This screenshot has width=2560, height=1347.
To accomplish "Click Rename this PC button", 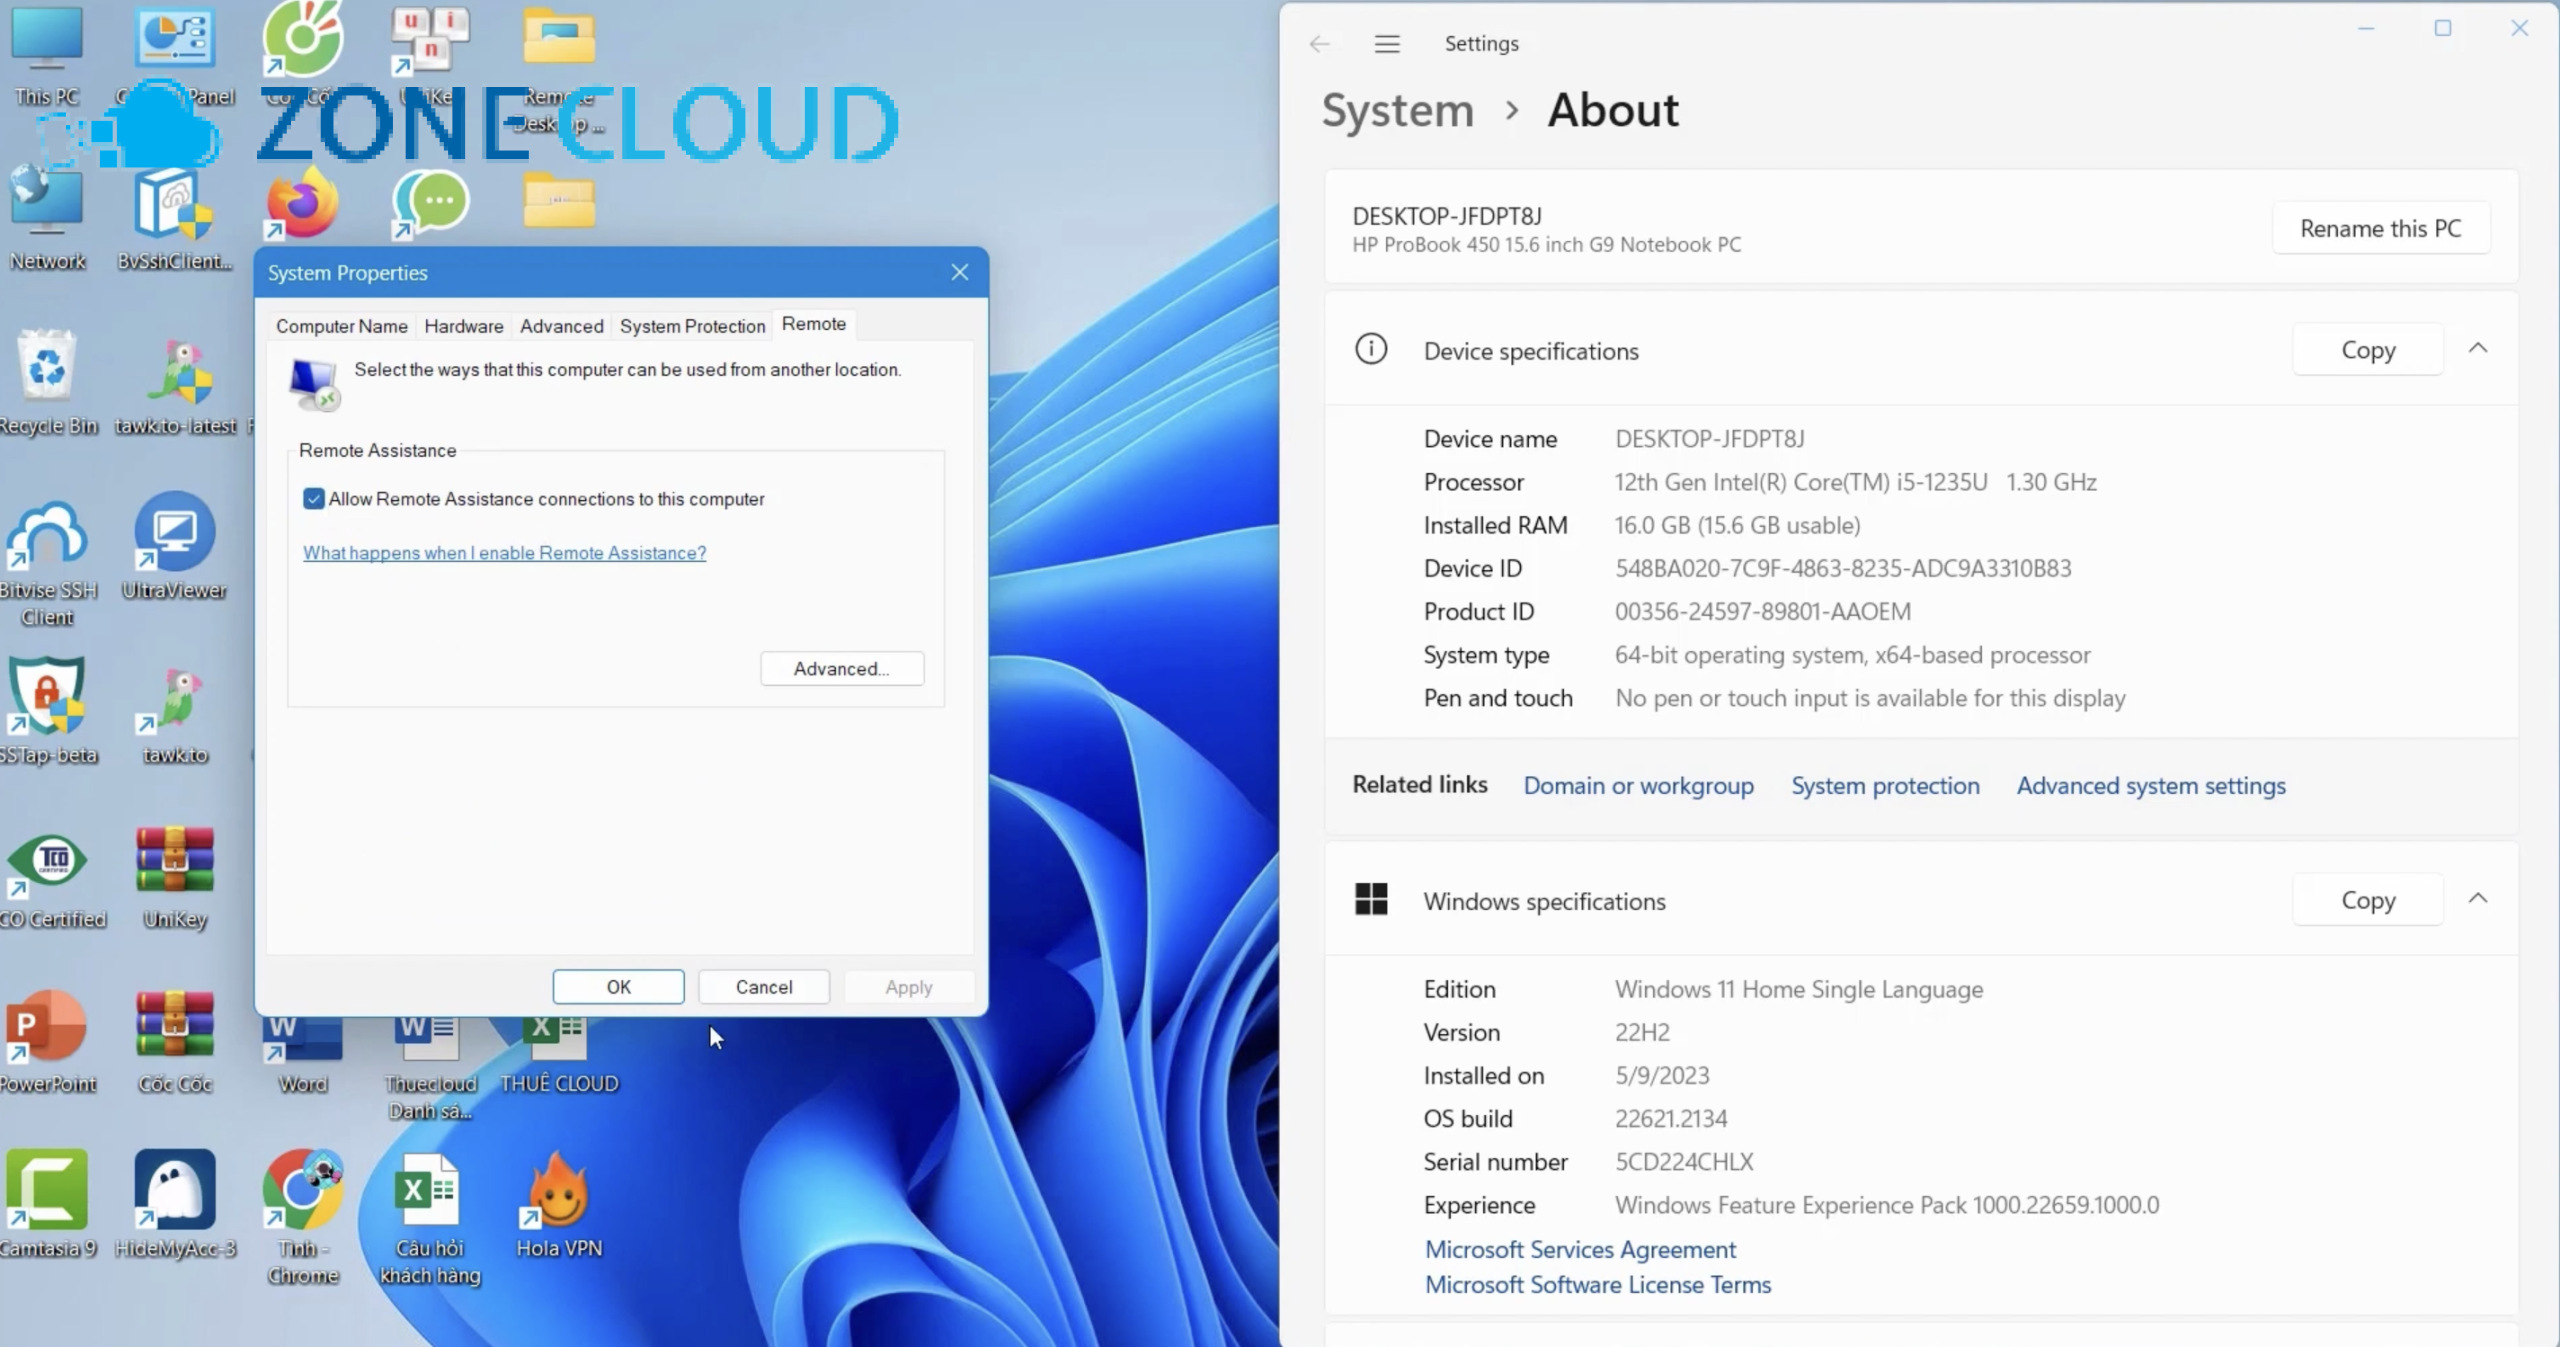I will [2381, 228].
